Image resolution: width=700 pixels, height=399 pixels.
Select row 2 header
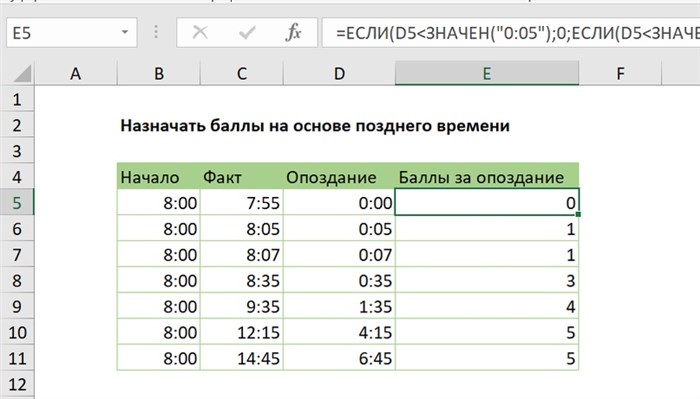tap(17, 125)
